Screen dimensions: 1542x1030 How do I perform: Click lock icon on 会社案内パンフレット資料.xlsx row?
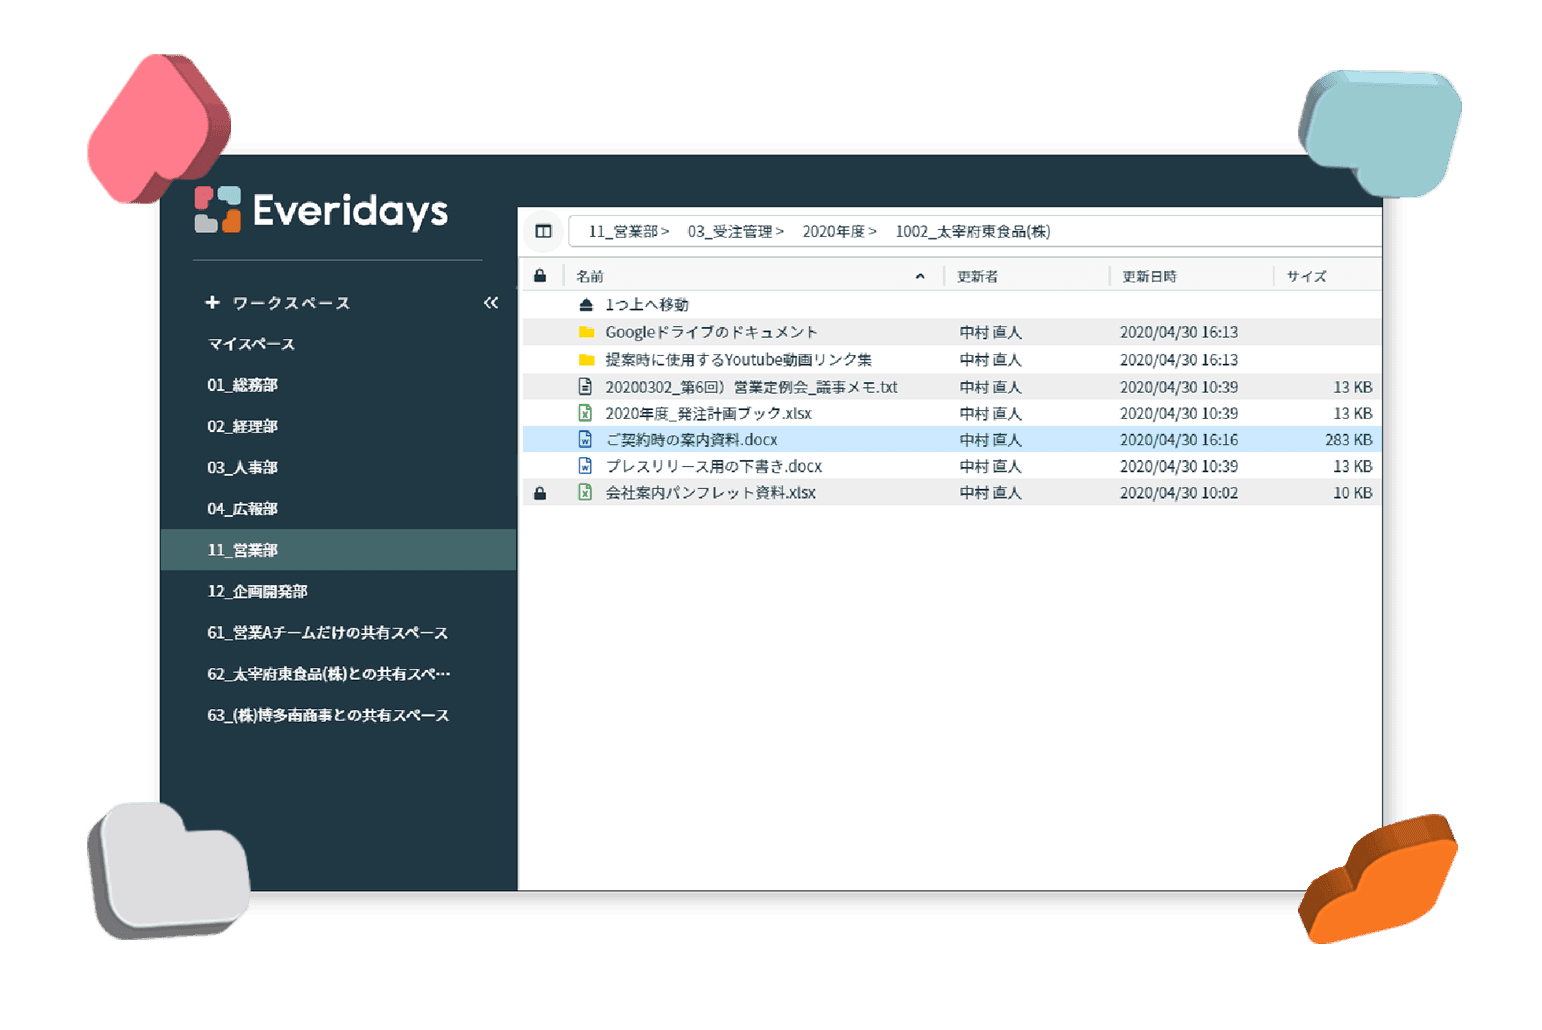pyautogui.click(x=540, y=493)
